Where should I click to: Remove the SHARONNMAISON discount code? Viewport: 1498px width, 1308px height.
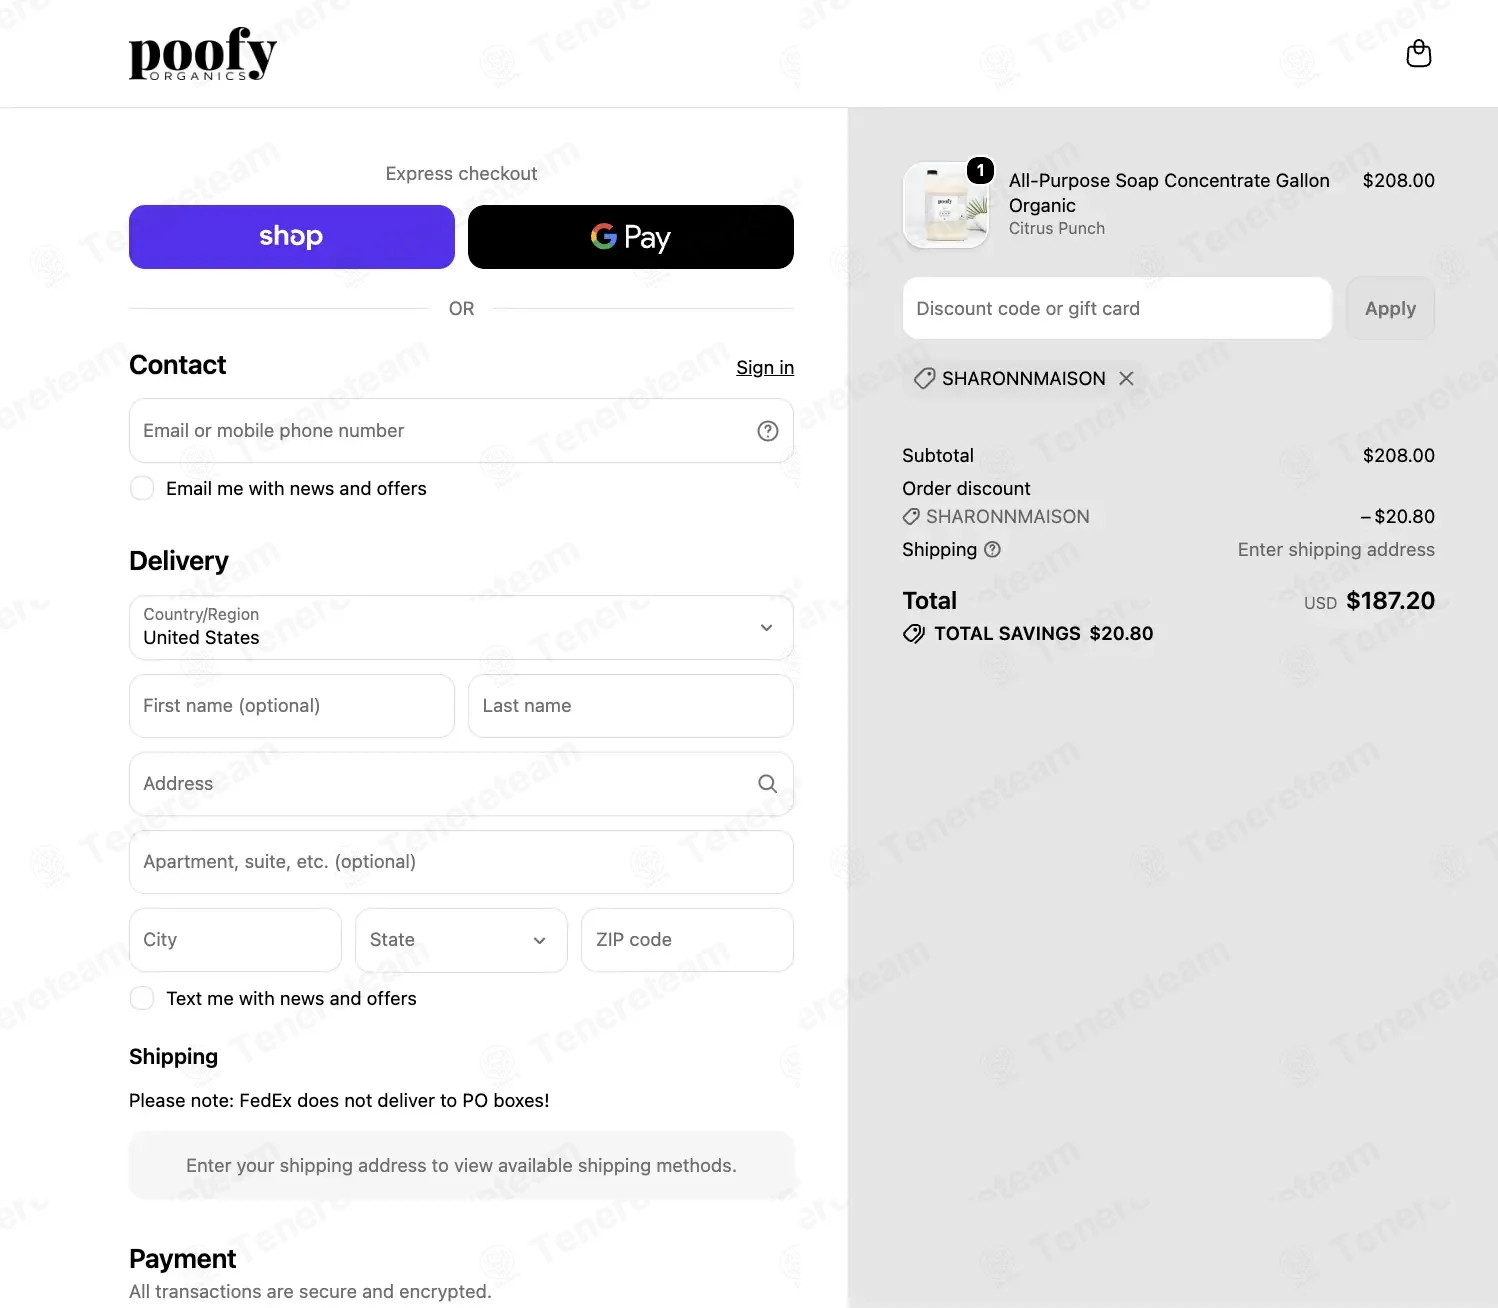(x=1126, y=378)
